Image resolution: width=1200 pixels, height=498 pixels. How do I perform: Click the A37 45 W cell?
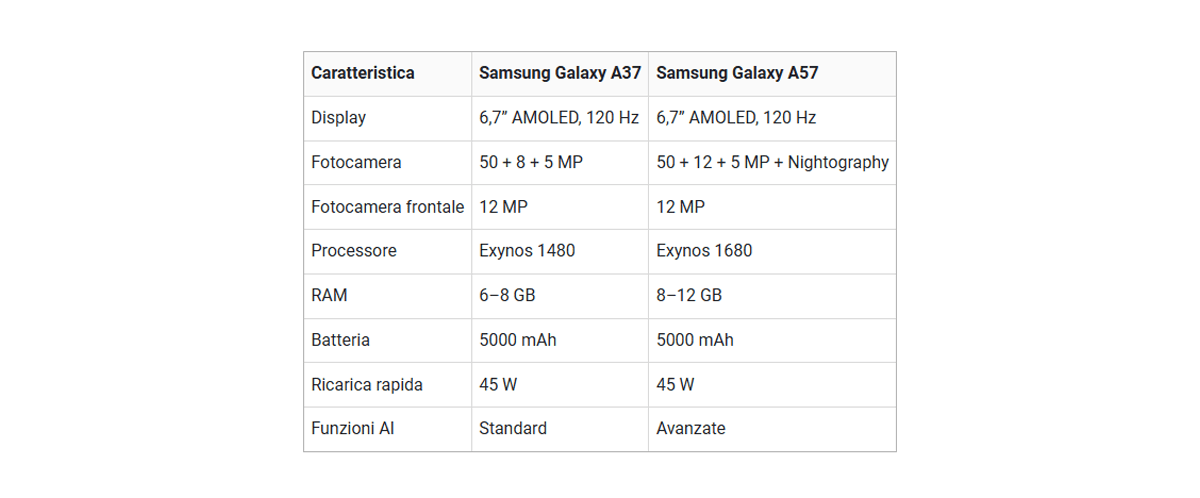(x=498, y=385)
